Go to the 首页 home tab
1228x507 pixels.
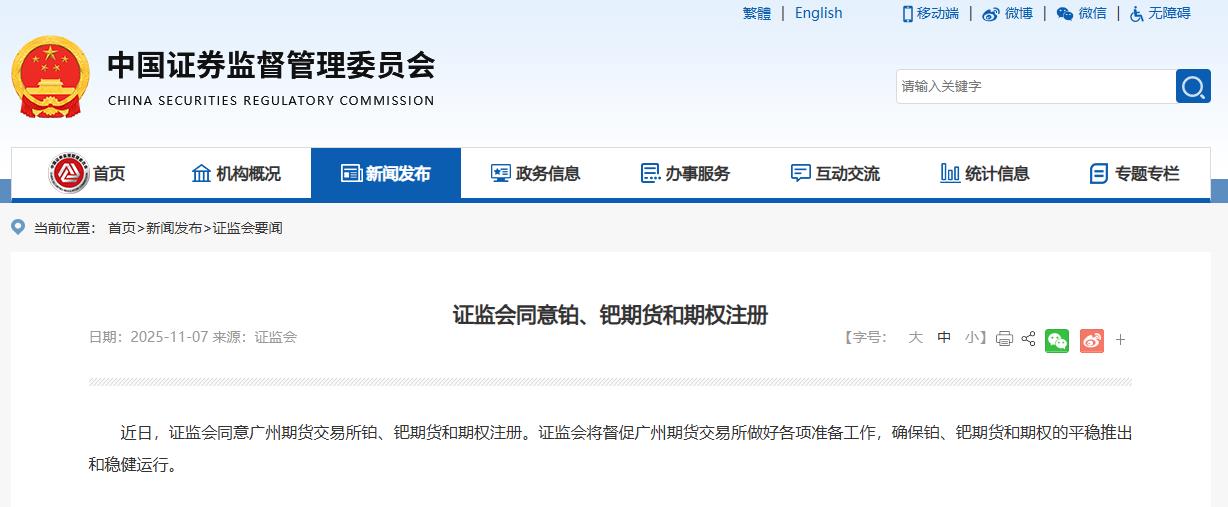coord(87,173)
